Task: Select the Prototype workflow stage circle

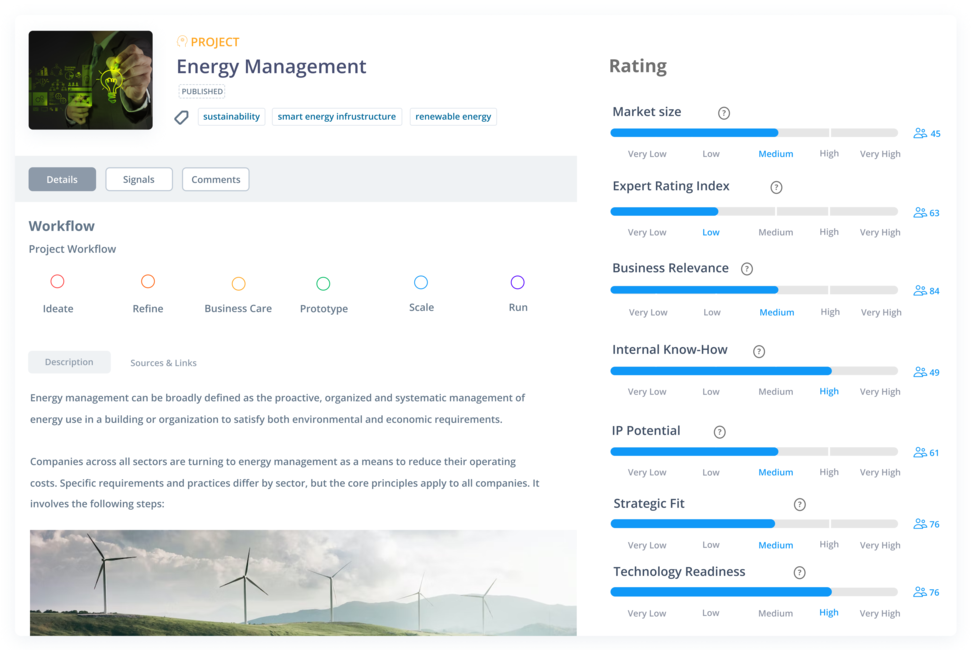Action: coord(323,284)
